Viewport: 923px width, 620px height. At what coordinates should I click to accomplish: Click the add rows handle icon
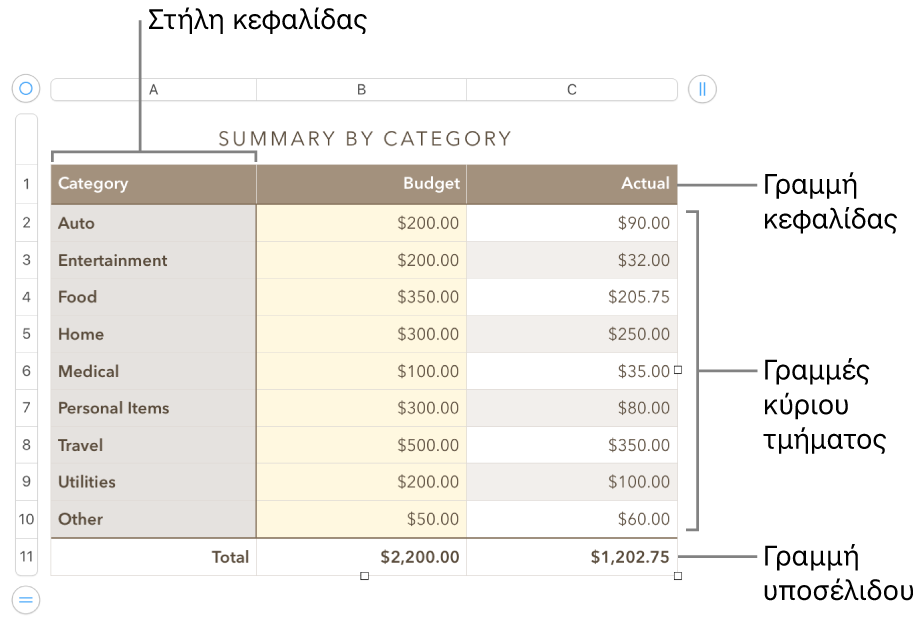click(26, 601)
